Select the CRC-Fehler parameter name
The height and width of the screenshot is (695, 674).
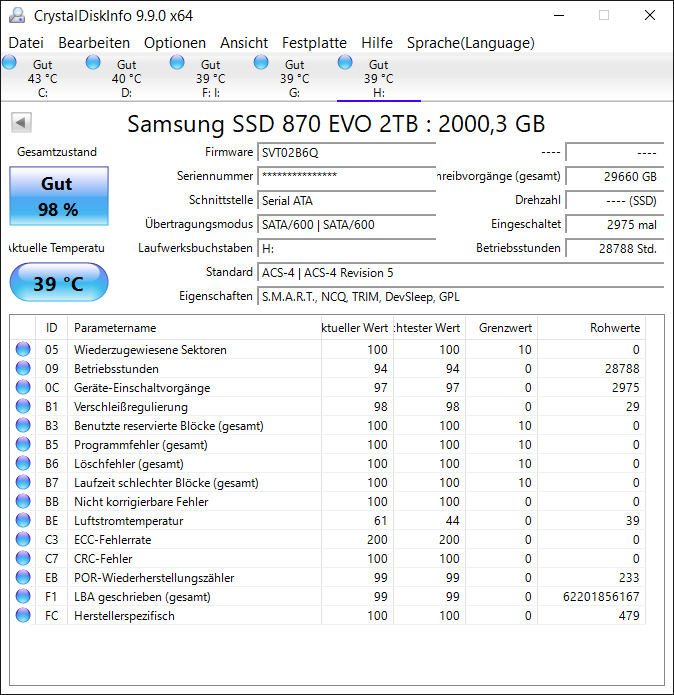(103, 559)
